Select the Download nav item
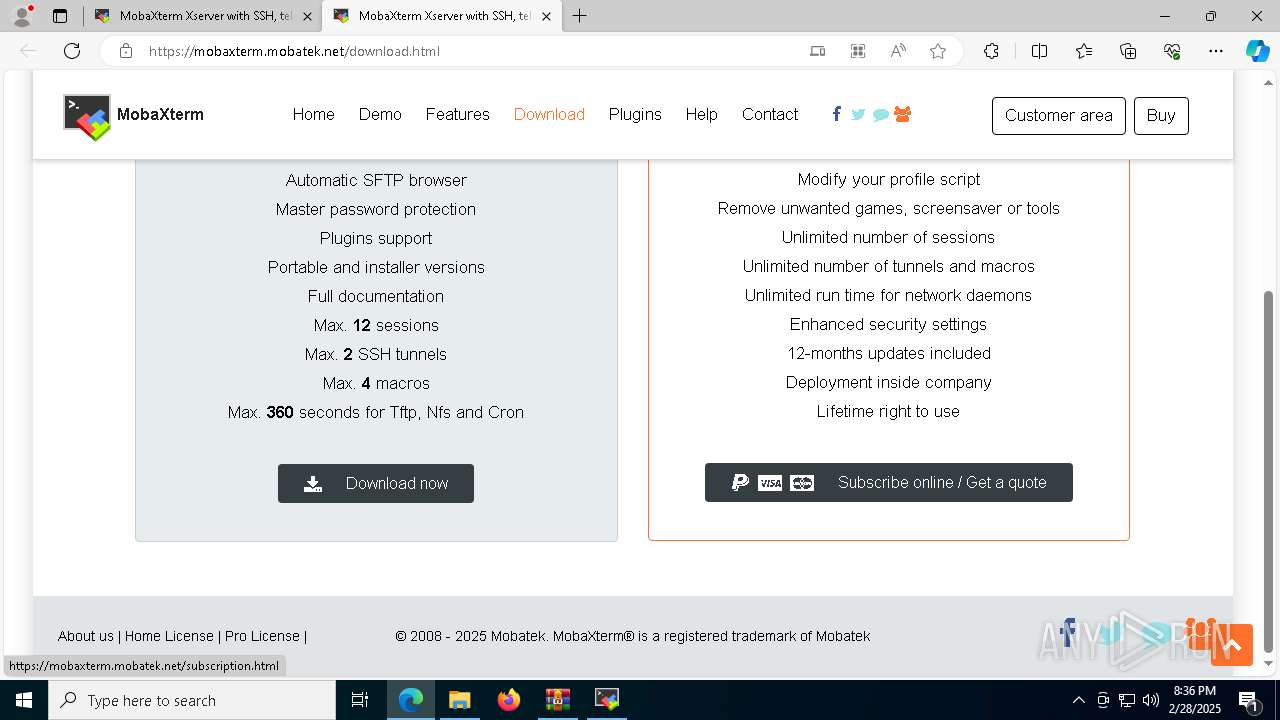 coord(549,115)
